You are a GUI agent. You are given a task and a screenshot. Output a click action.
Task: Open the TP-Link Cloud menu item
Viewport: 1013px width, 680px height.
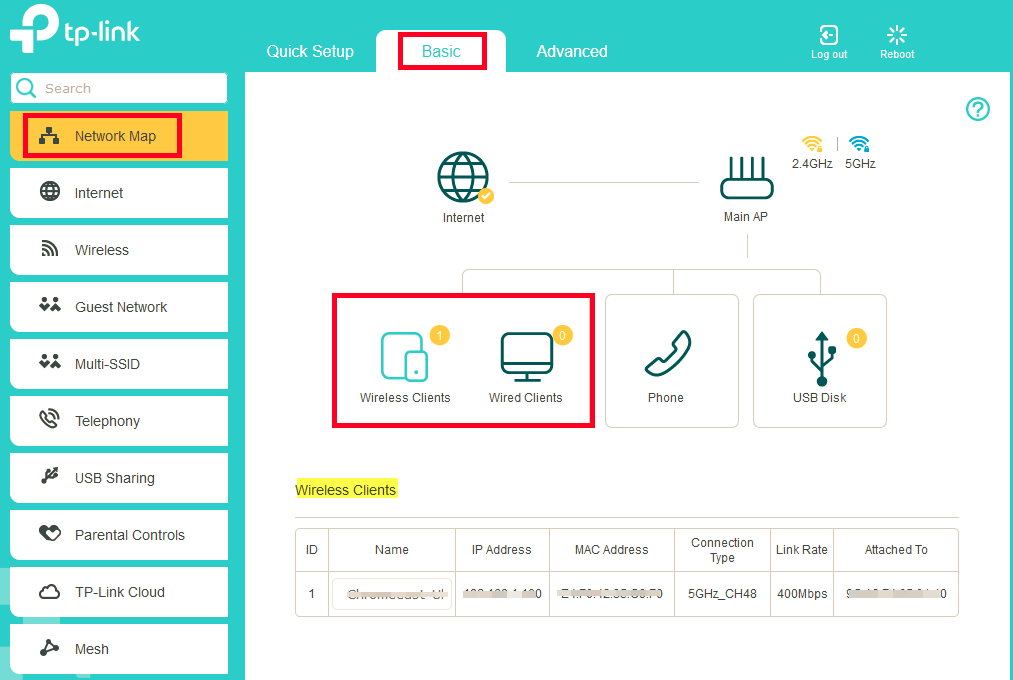coord(119,592)
